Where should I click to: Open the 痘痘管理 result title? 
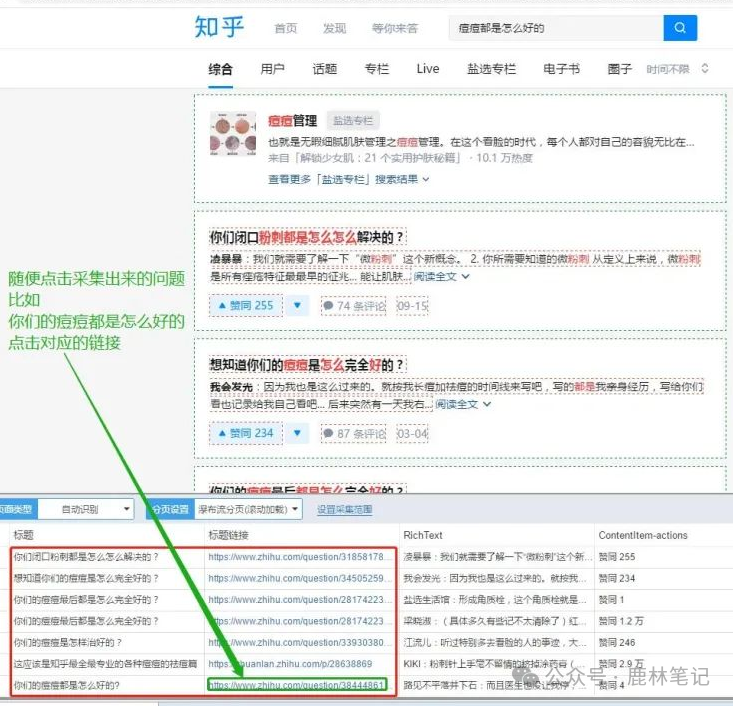coord(293,121)
